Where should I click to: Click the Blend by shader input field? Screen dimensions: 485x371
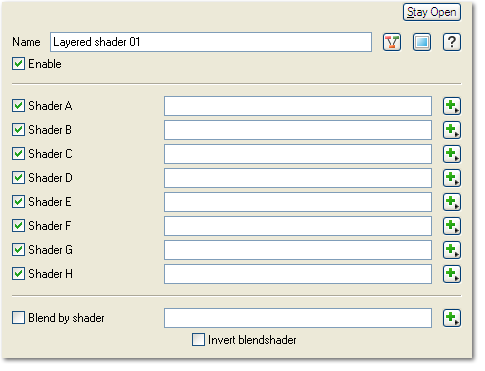point(298,318)
